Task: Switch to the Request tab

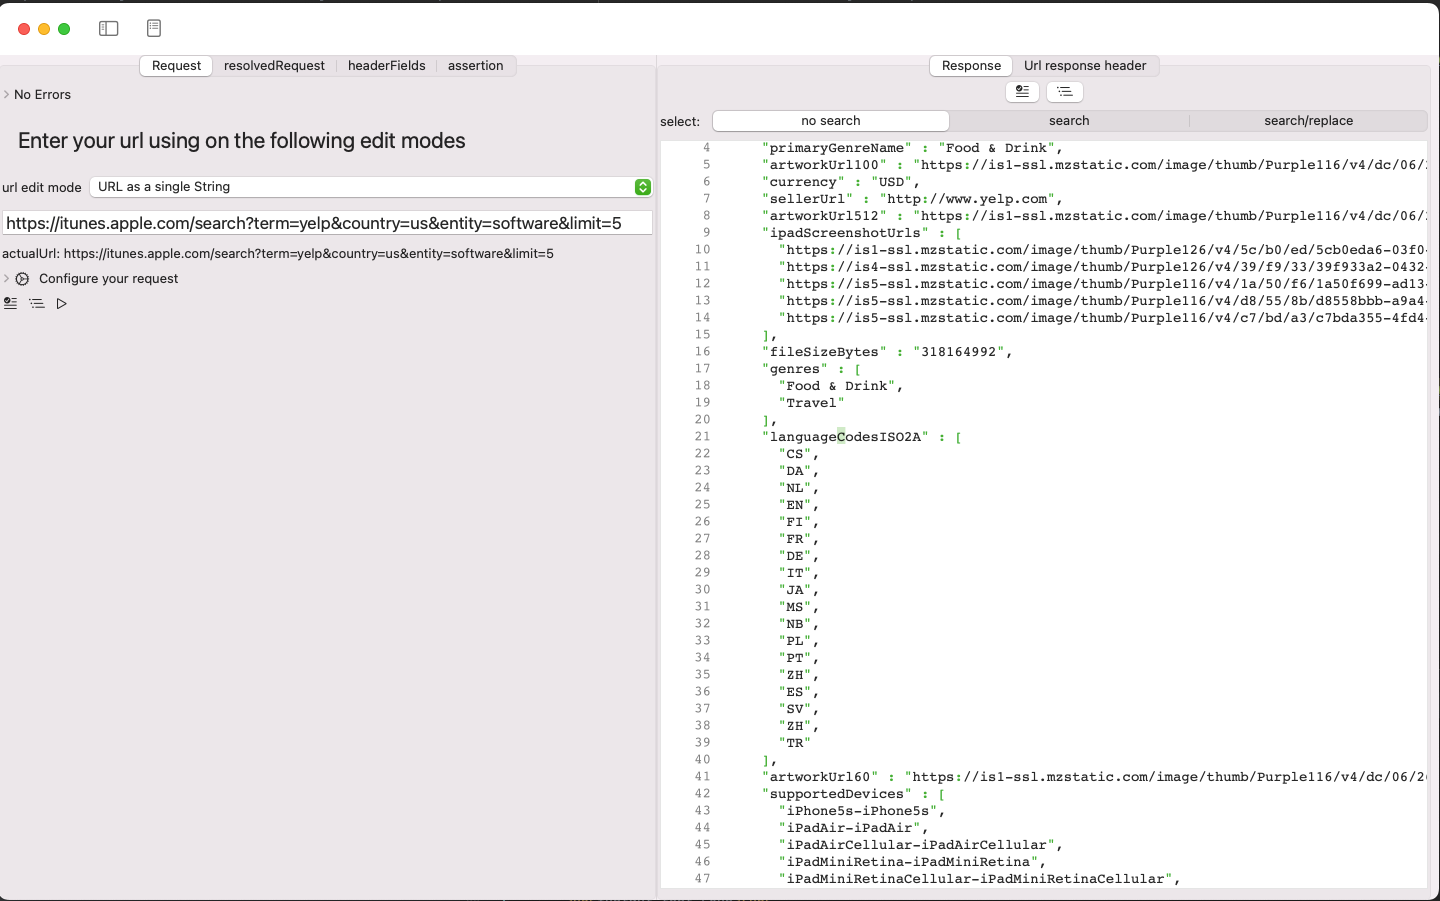Action: 176,66
